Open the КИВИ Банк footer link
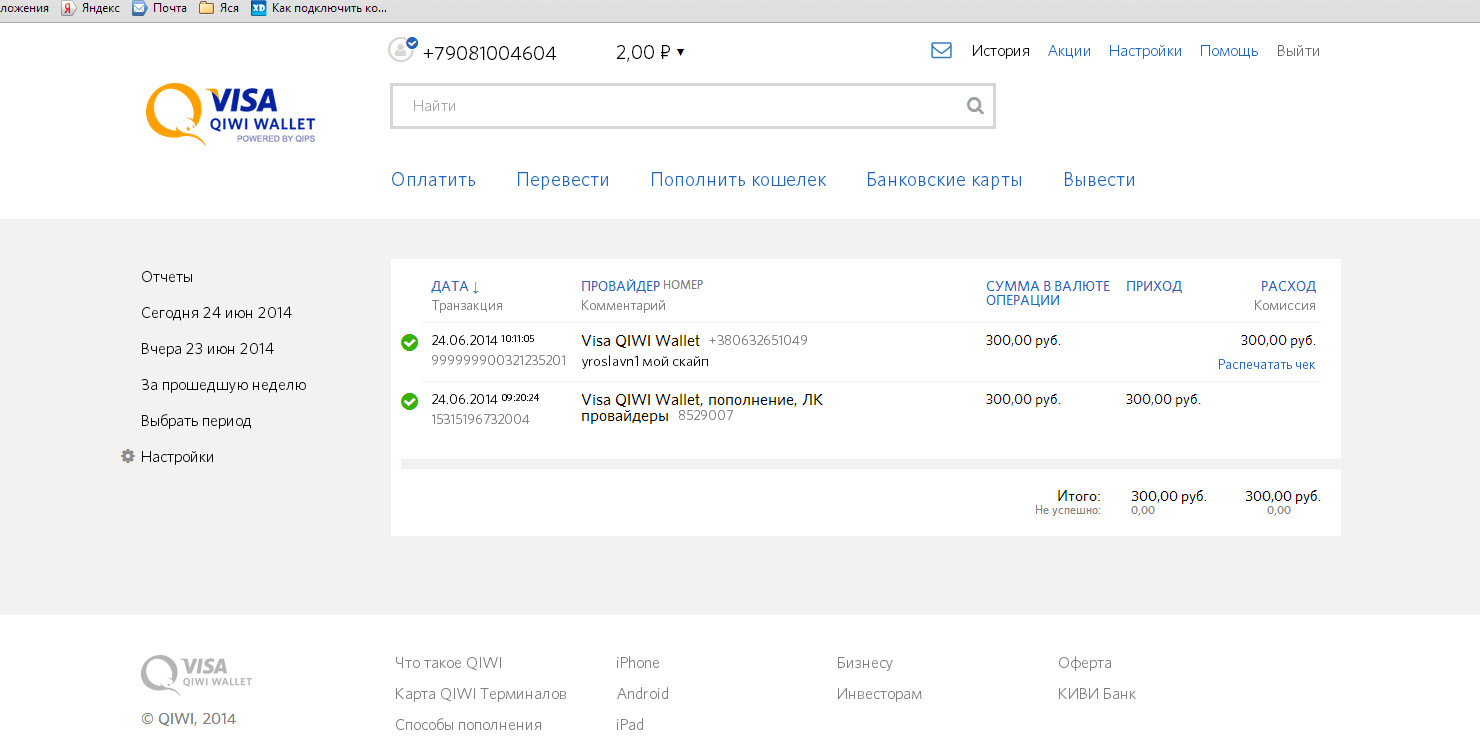 1097,694
